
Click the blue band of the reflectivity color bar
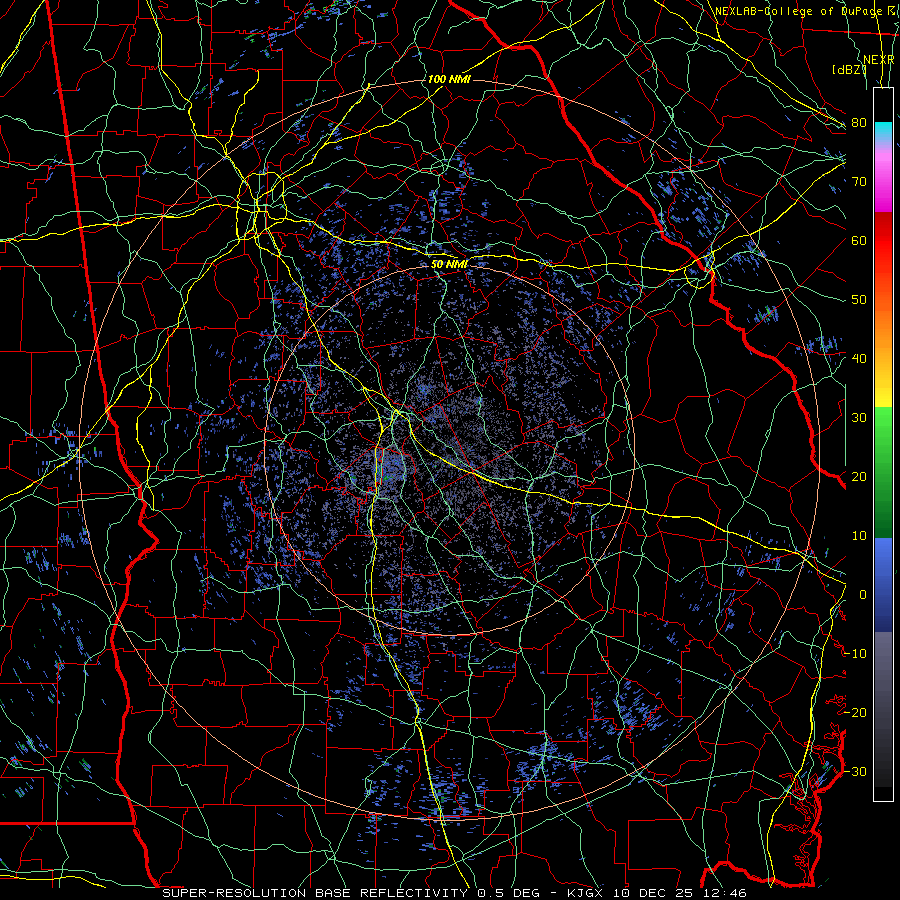point(883,585)
